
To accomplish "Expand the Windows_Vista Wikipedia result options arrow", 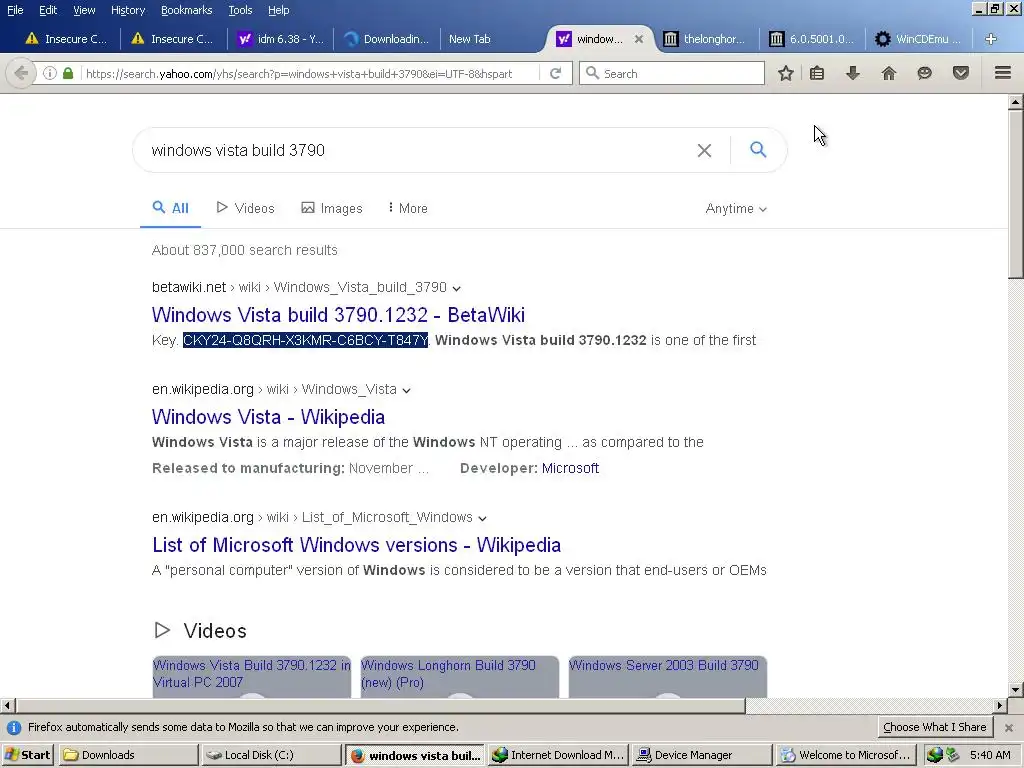I will tap(406, 390).
